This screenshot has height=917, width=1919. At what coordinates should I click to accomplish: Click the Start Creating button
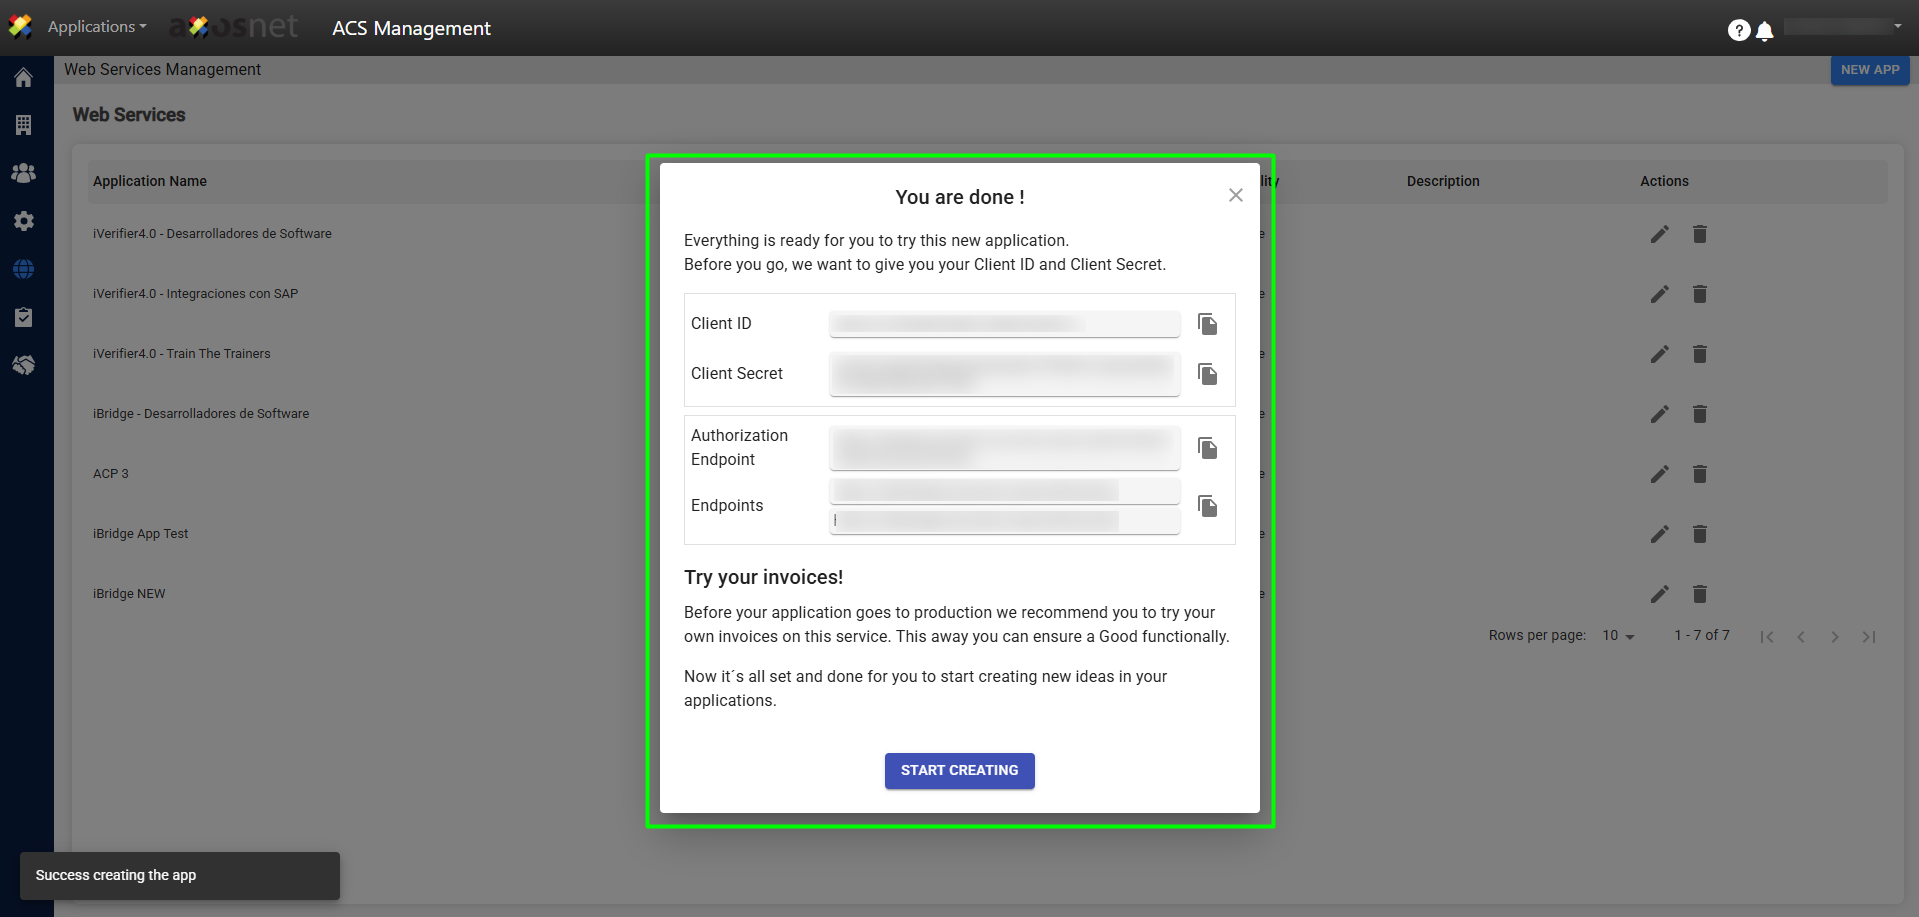(x=959, y=771)
